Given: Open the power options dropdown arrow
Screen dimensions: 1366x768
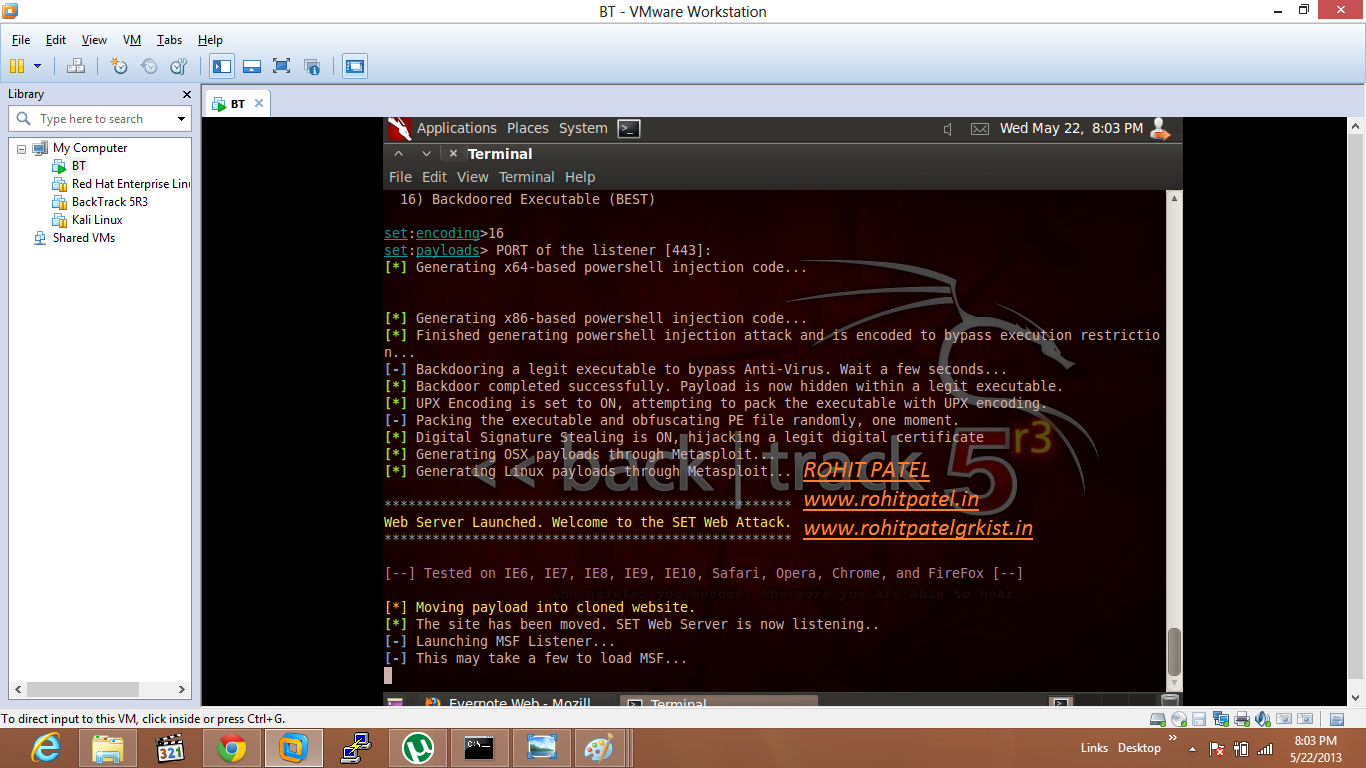Looking at the screenshot, I should coord(38,66).
